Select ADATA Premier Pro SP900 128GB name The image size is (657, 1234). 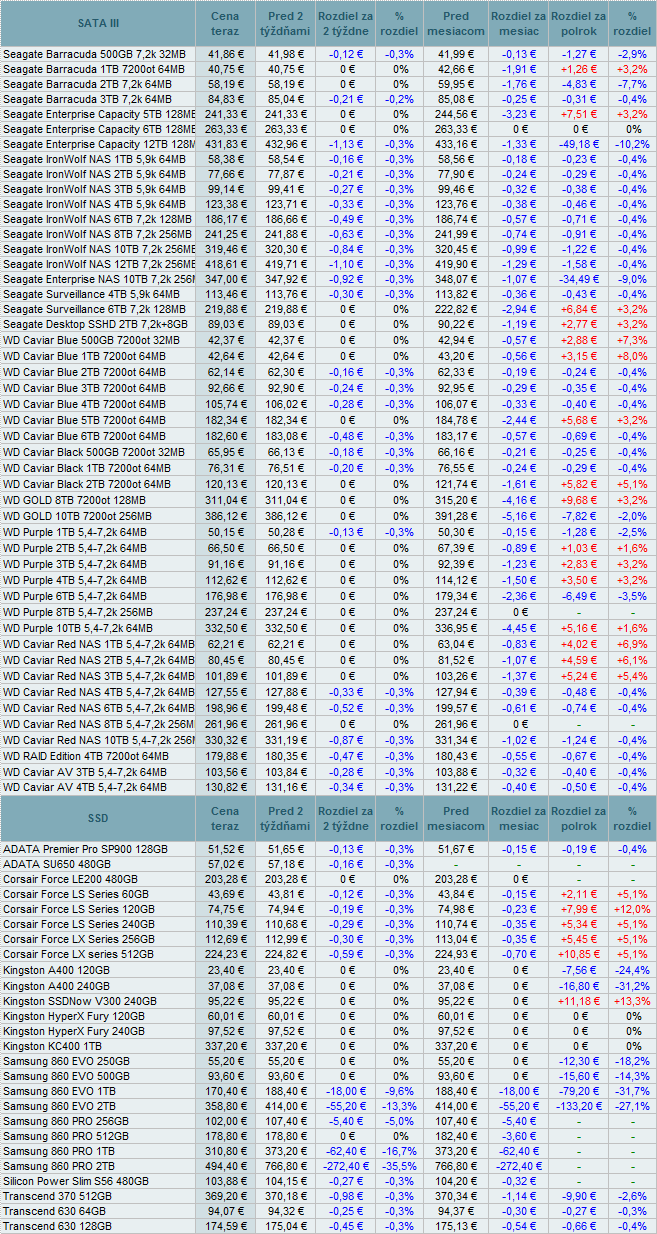click(x=86, y=849)
